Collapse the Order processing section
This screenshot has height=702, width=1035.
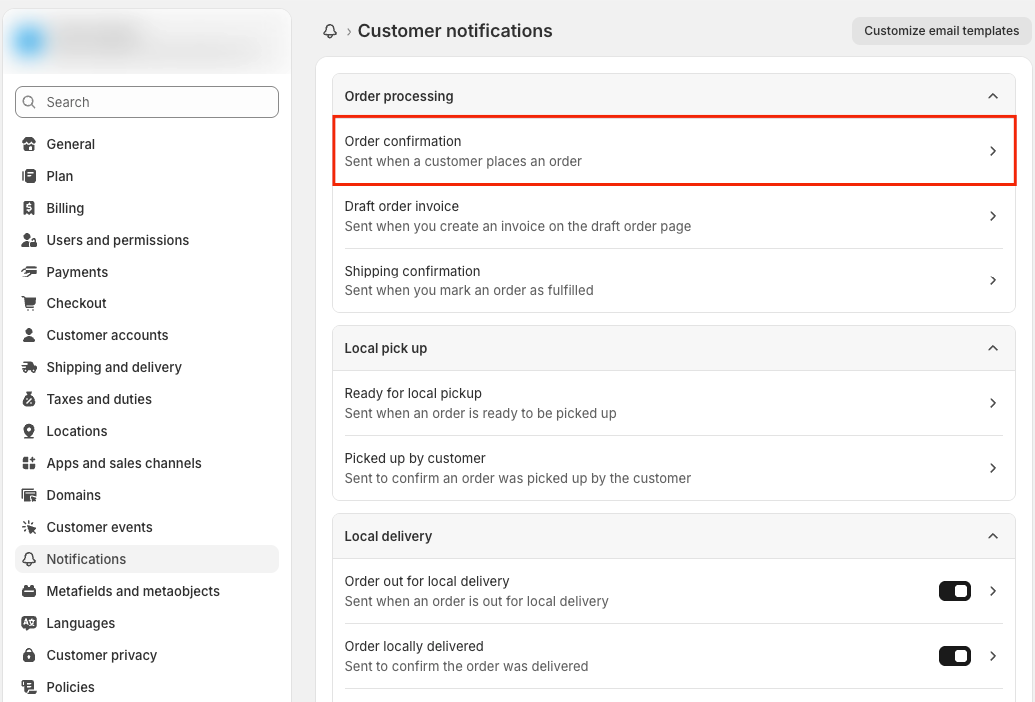click(x=993, y=96)
